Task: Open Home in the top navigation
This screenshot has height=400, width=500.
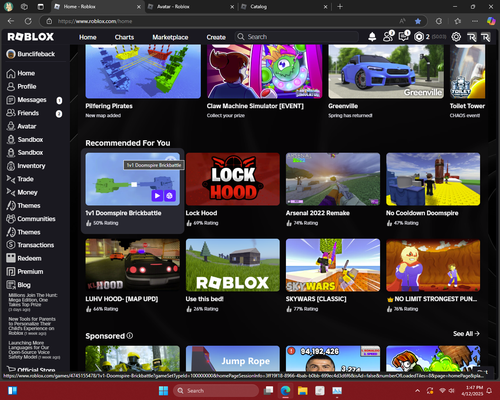Action: click(x=88, y=37)
